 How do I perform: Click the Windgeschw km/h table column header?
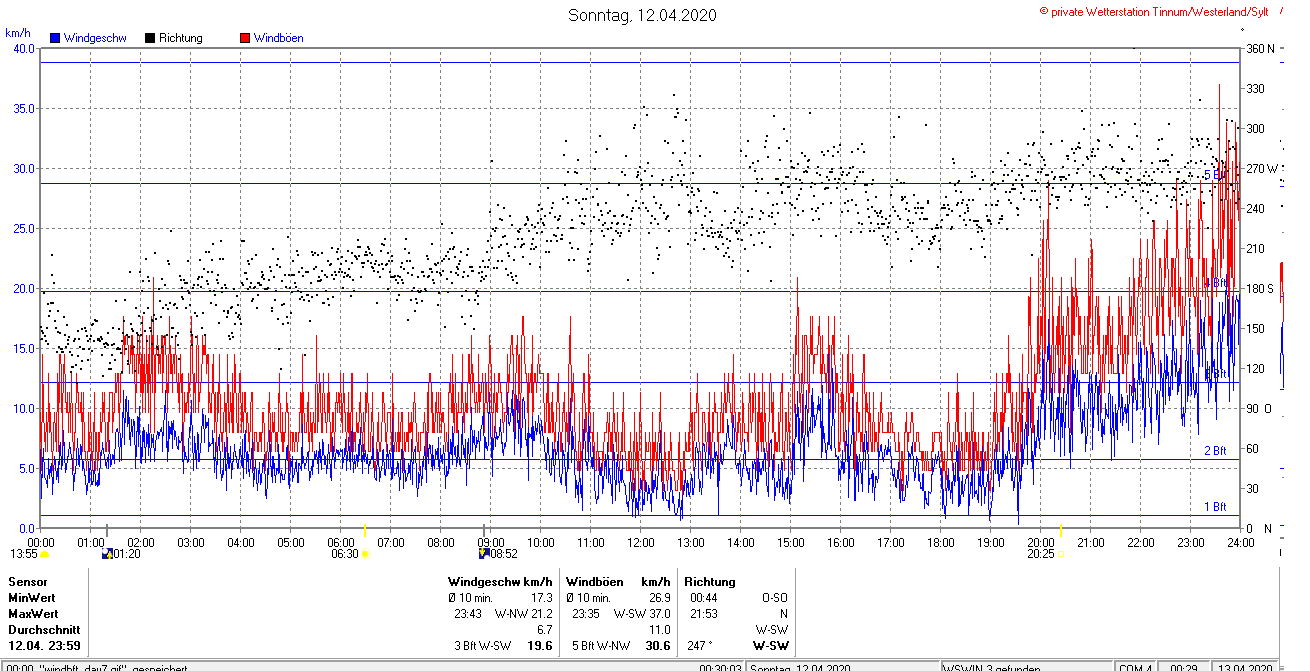click(500, 581)
